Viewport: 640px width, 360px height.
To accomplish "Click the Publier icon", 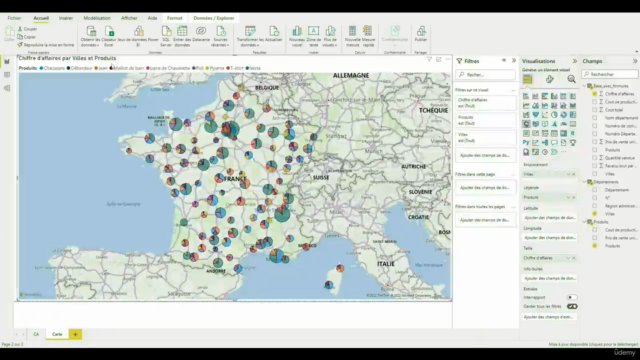I will tap(421, 31).
